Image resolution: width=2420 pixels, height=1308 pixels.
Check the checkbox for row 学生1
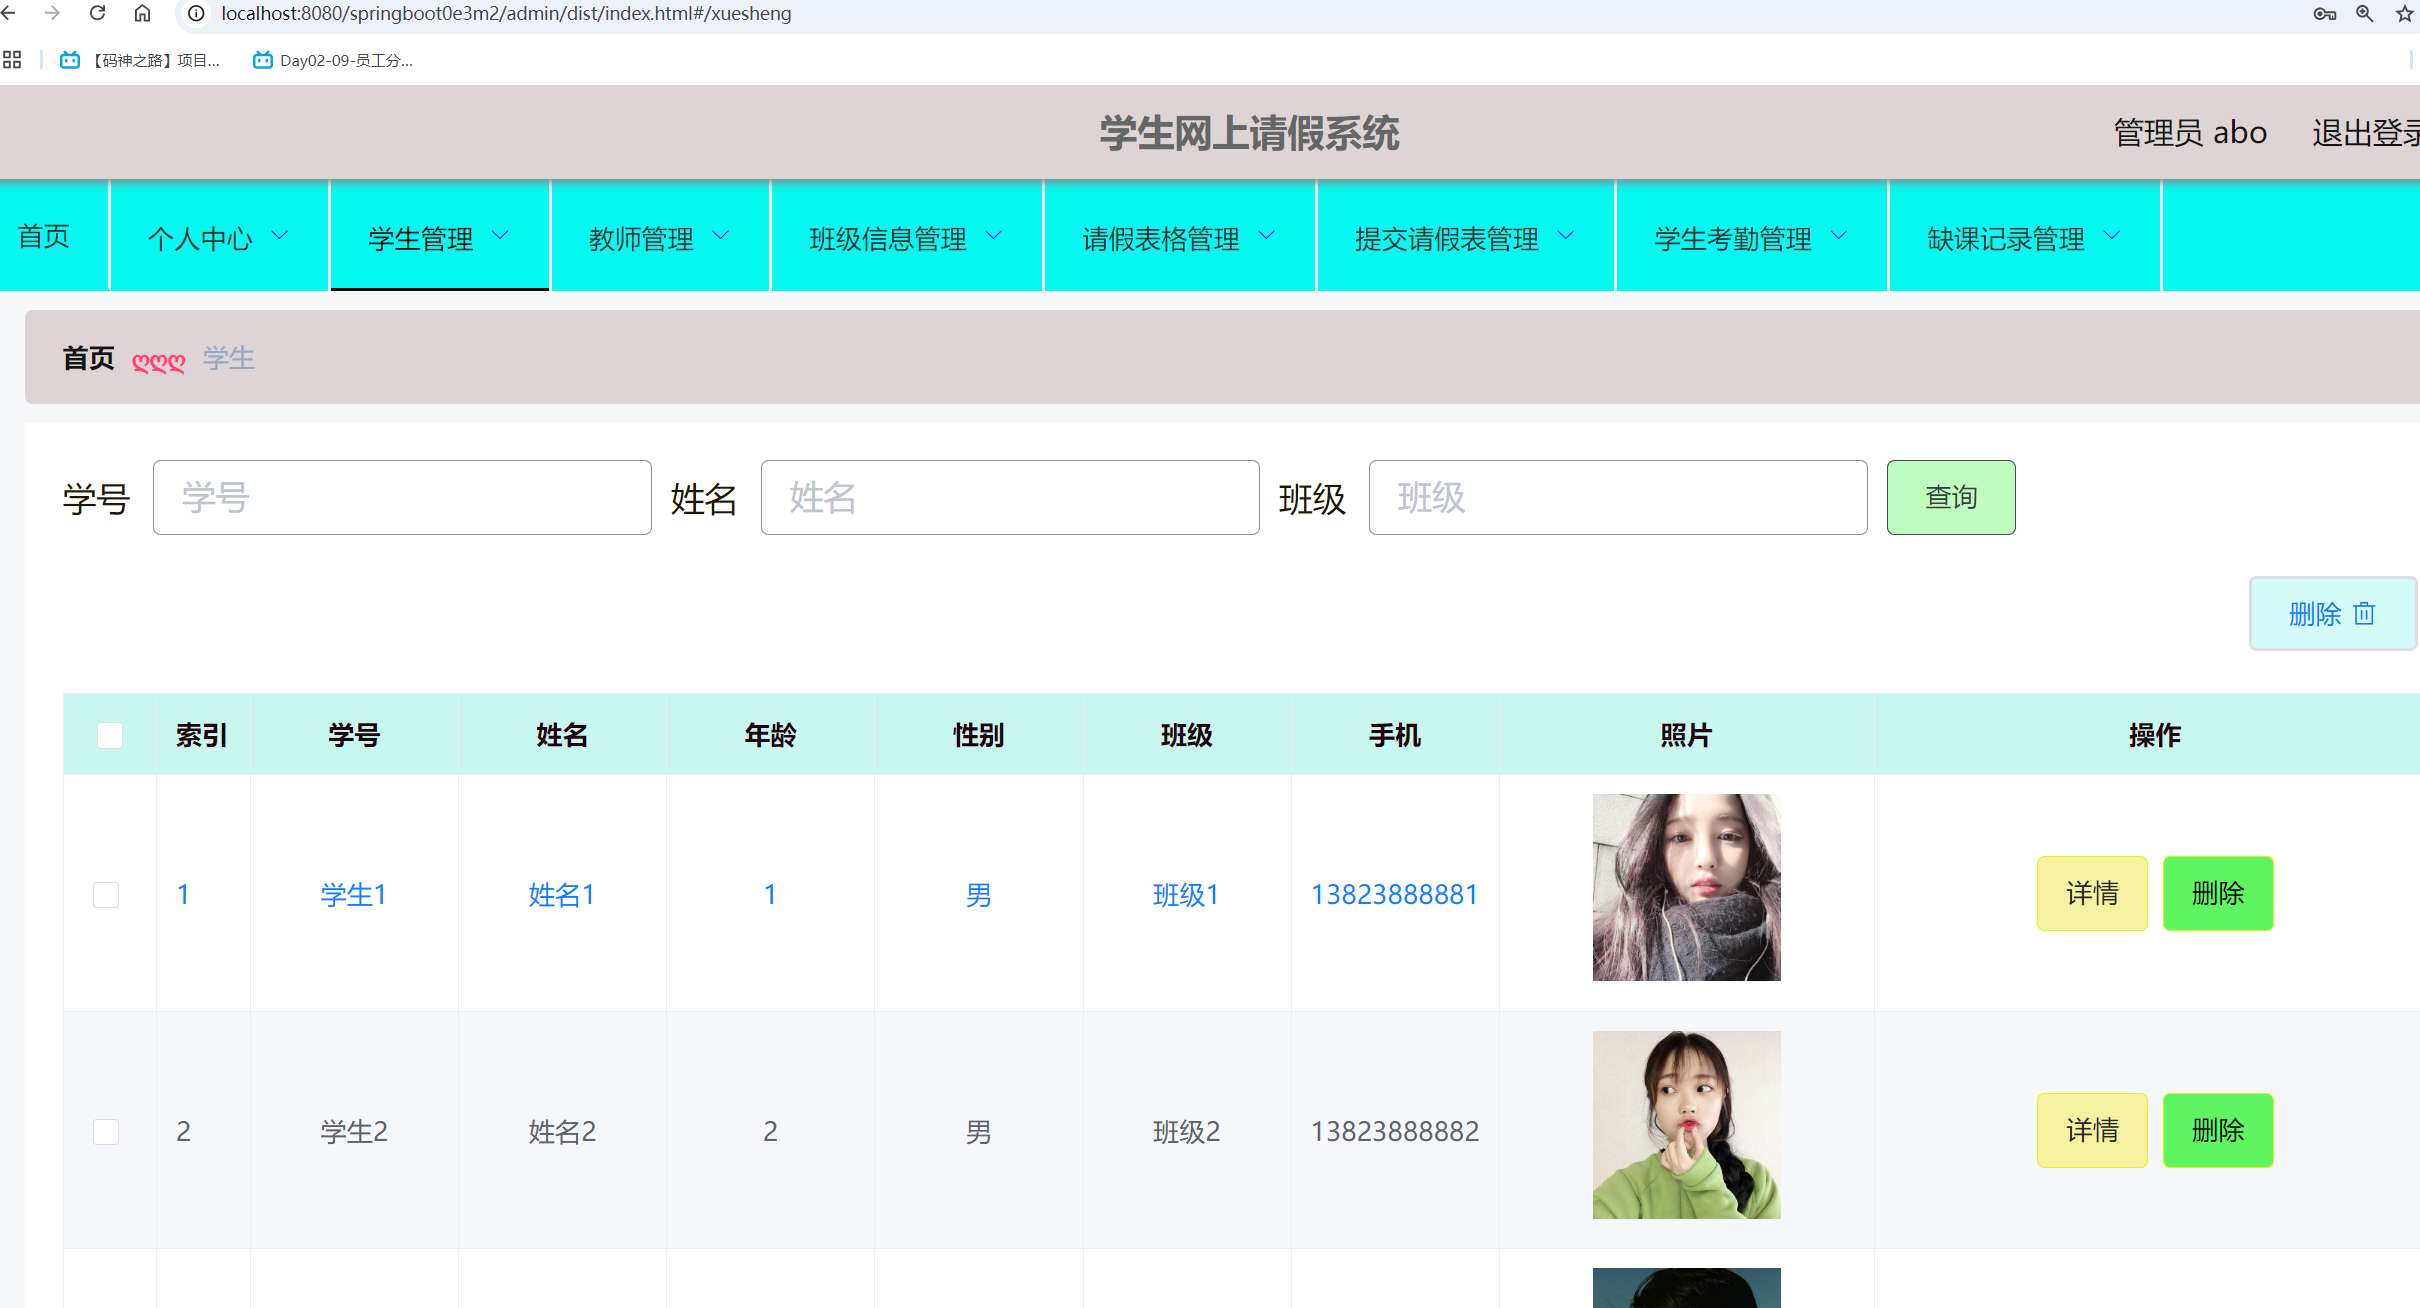pyautogui.click(x=106, y=894)
